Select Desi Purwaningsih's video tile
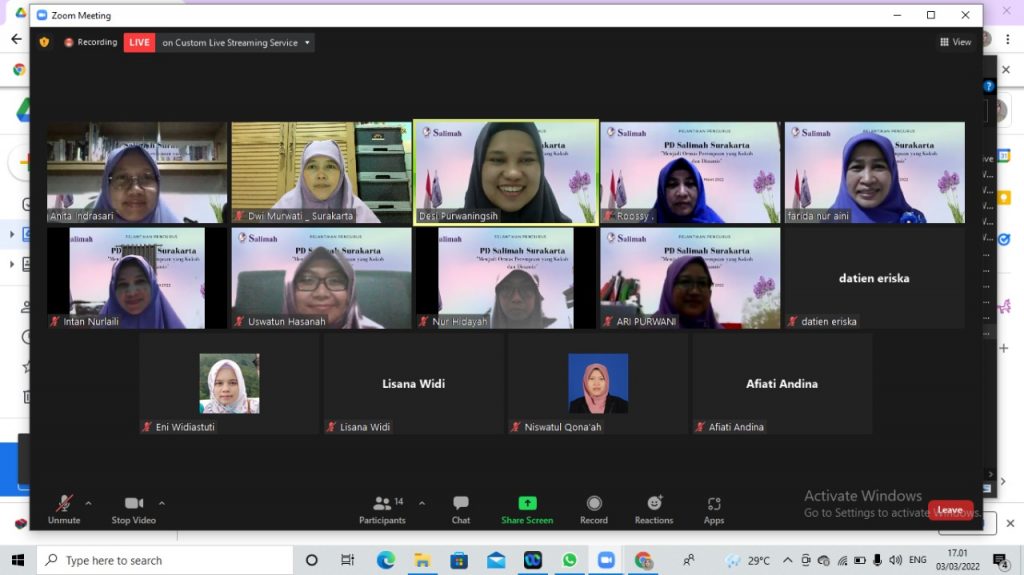The height and width of the screenshot is (575, 1024). pyautogui.click(x=505, y=172)
